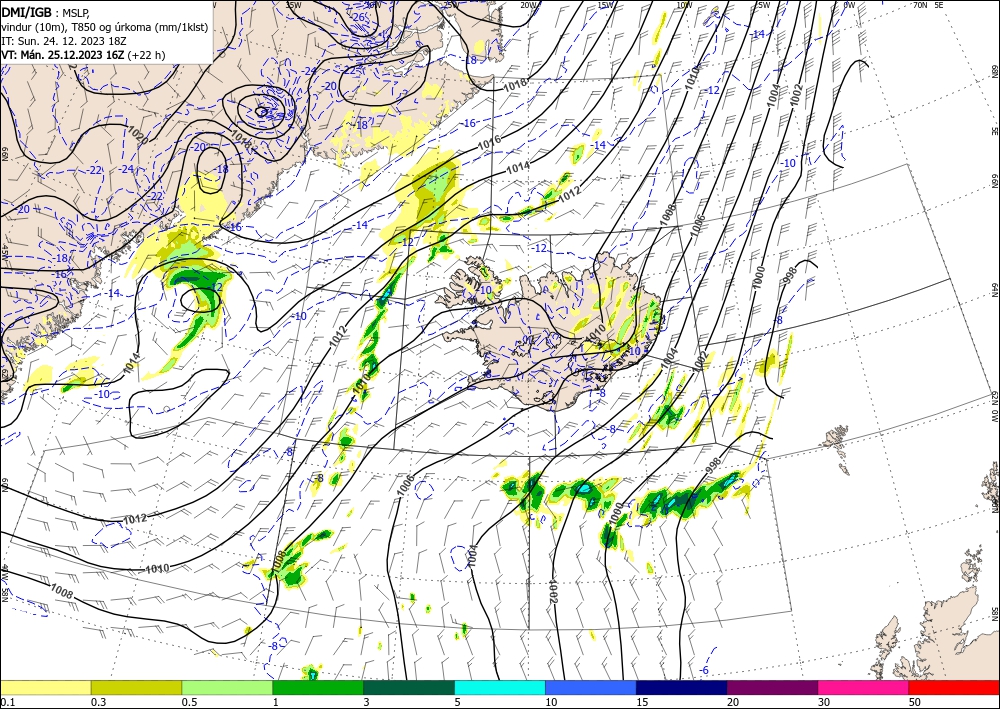Click the 'DMI/IGB' title text
The height and width of the screenshot is (709, 1000).
(26, 11)
